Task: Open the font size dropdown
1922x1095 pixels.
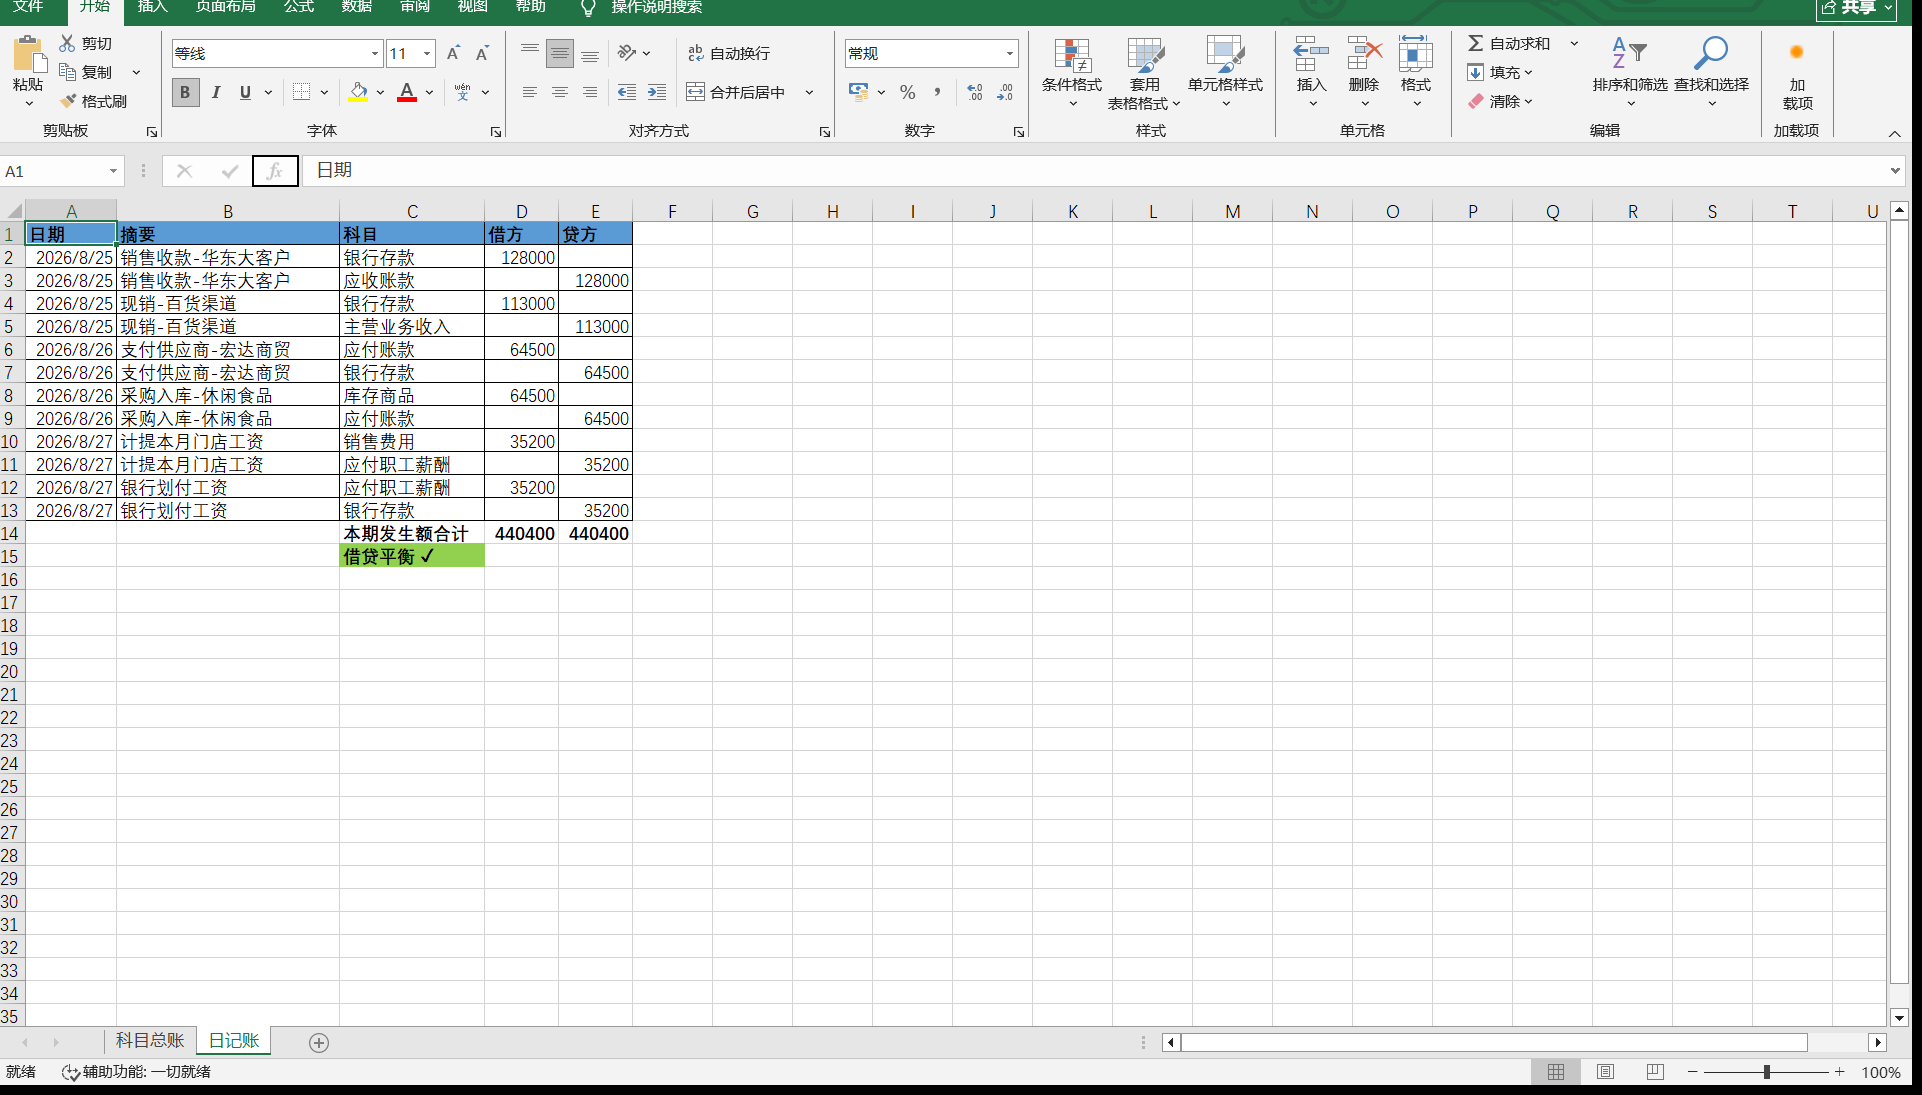Action: [427, 54]
